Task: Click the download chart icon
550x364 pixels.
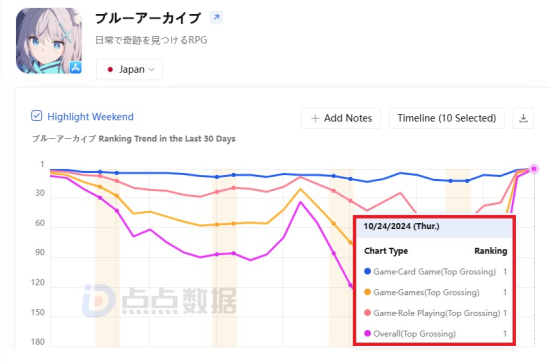Action: pyautogui.click(x=523, y=118)
